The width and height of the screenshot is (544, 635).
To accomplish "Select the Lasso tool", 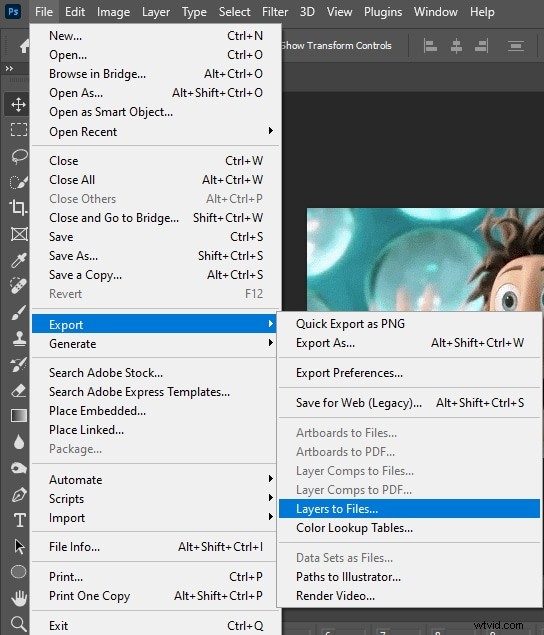I will [19, 156].
